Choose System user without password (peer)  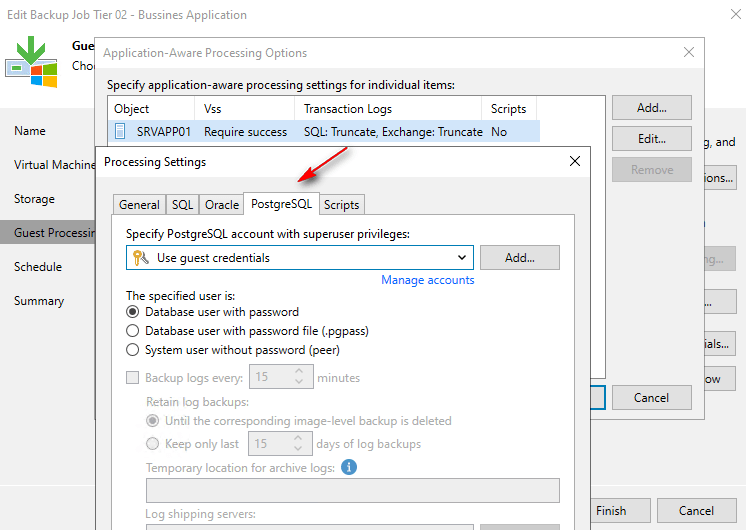[x=133, y=350]
